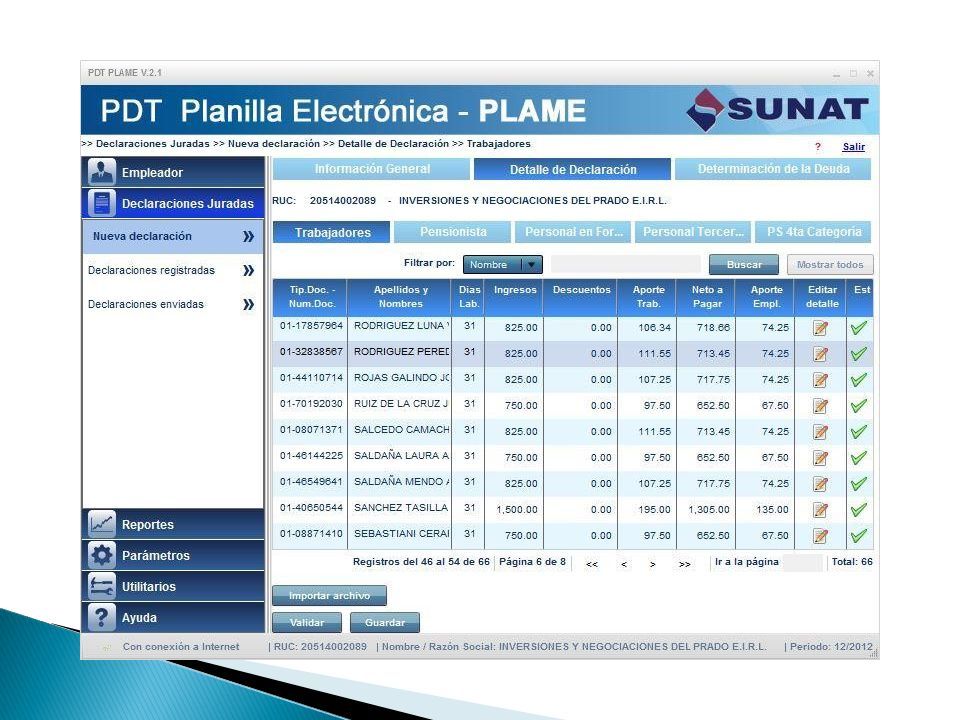This screenshot has height=720, width=960.
Task: Click the Ayuda question mark icon
Action: pos(102,617)
